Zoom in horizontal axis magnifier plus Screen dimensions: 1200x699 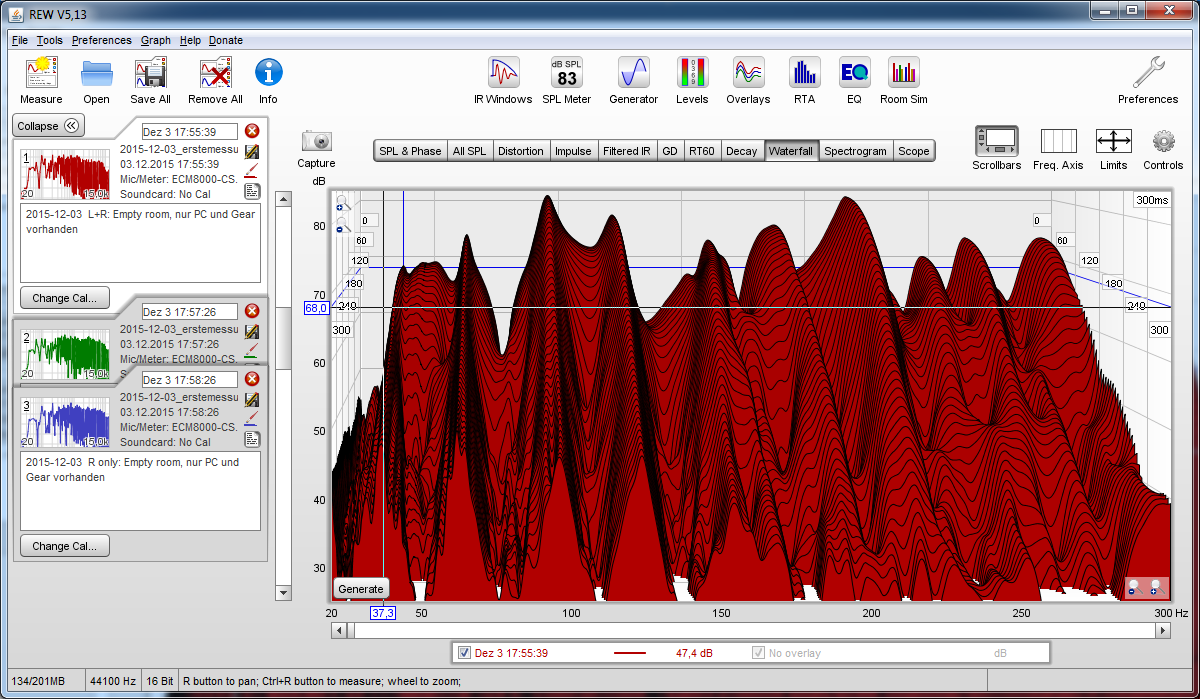point(1155,588)
